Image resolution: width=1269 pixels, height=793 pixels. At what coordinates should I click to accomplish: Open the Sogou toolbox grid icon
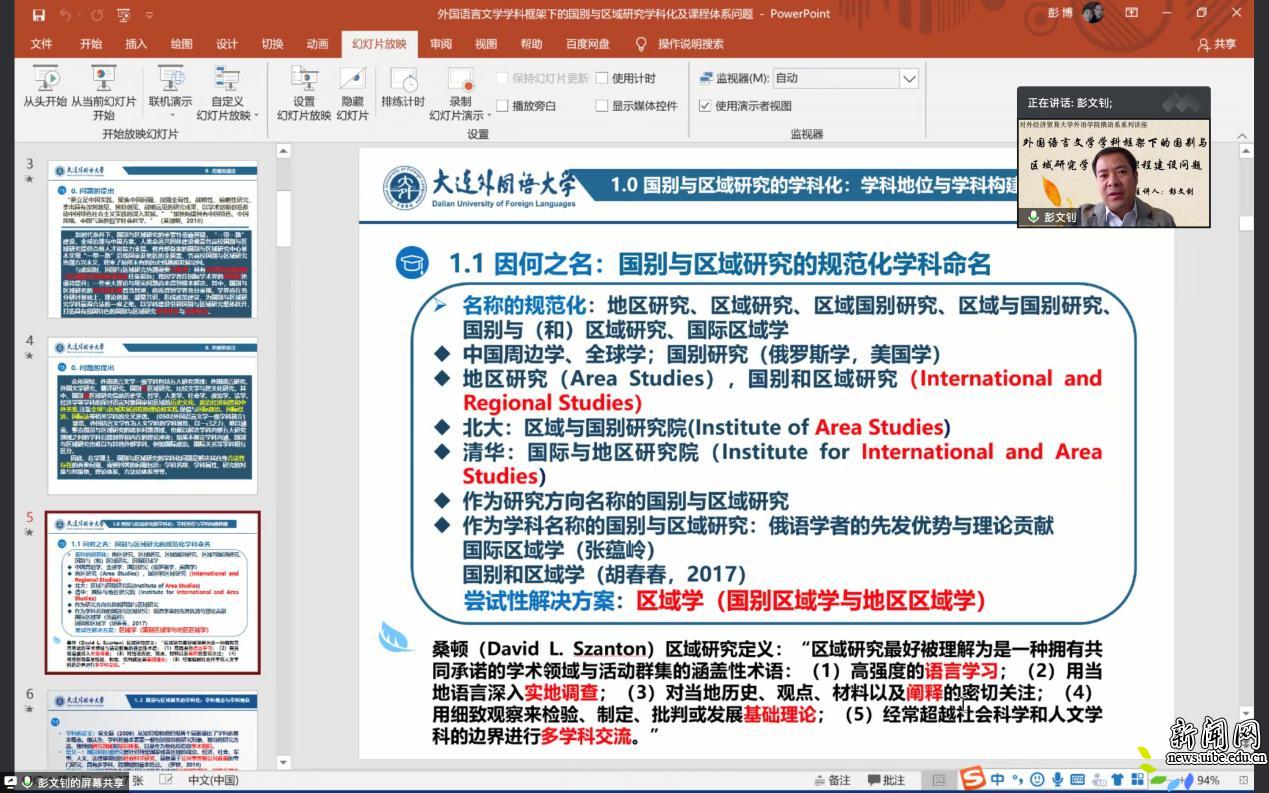pos(1137,779)
